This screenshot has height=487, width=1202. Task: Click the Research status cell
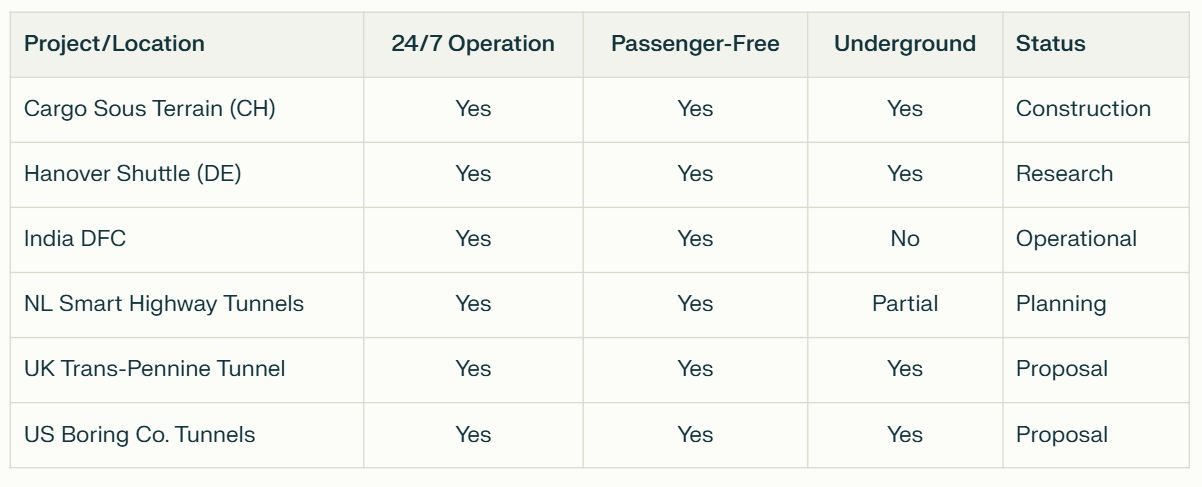[x=1064, y=174]
